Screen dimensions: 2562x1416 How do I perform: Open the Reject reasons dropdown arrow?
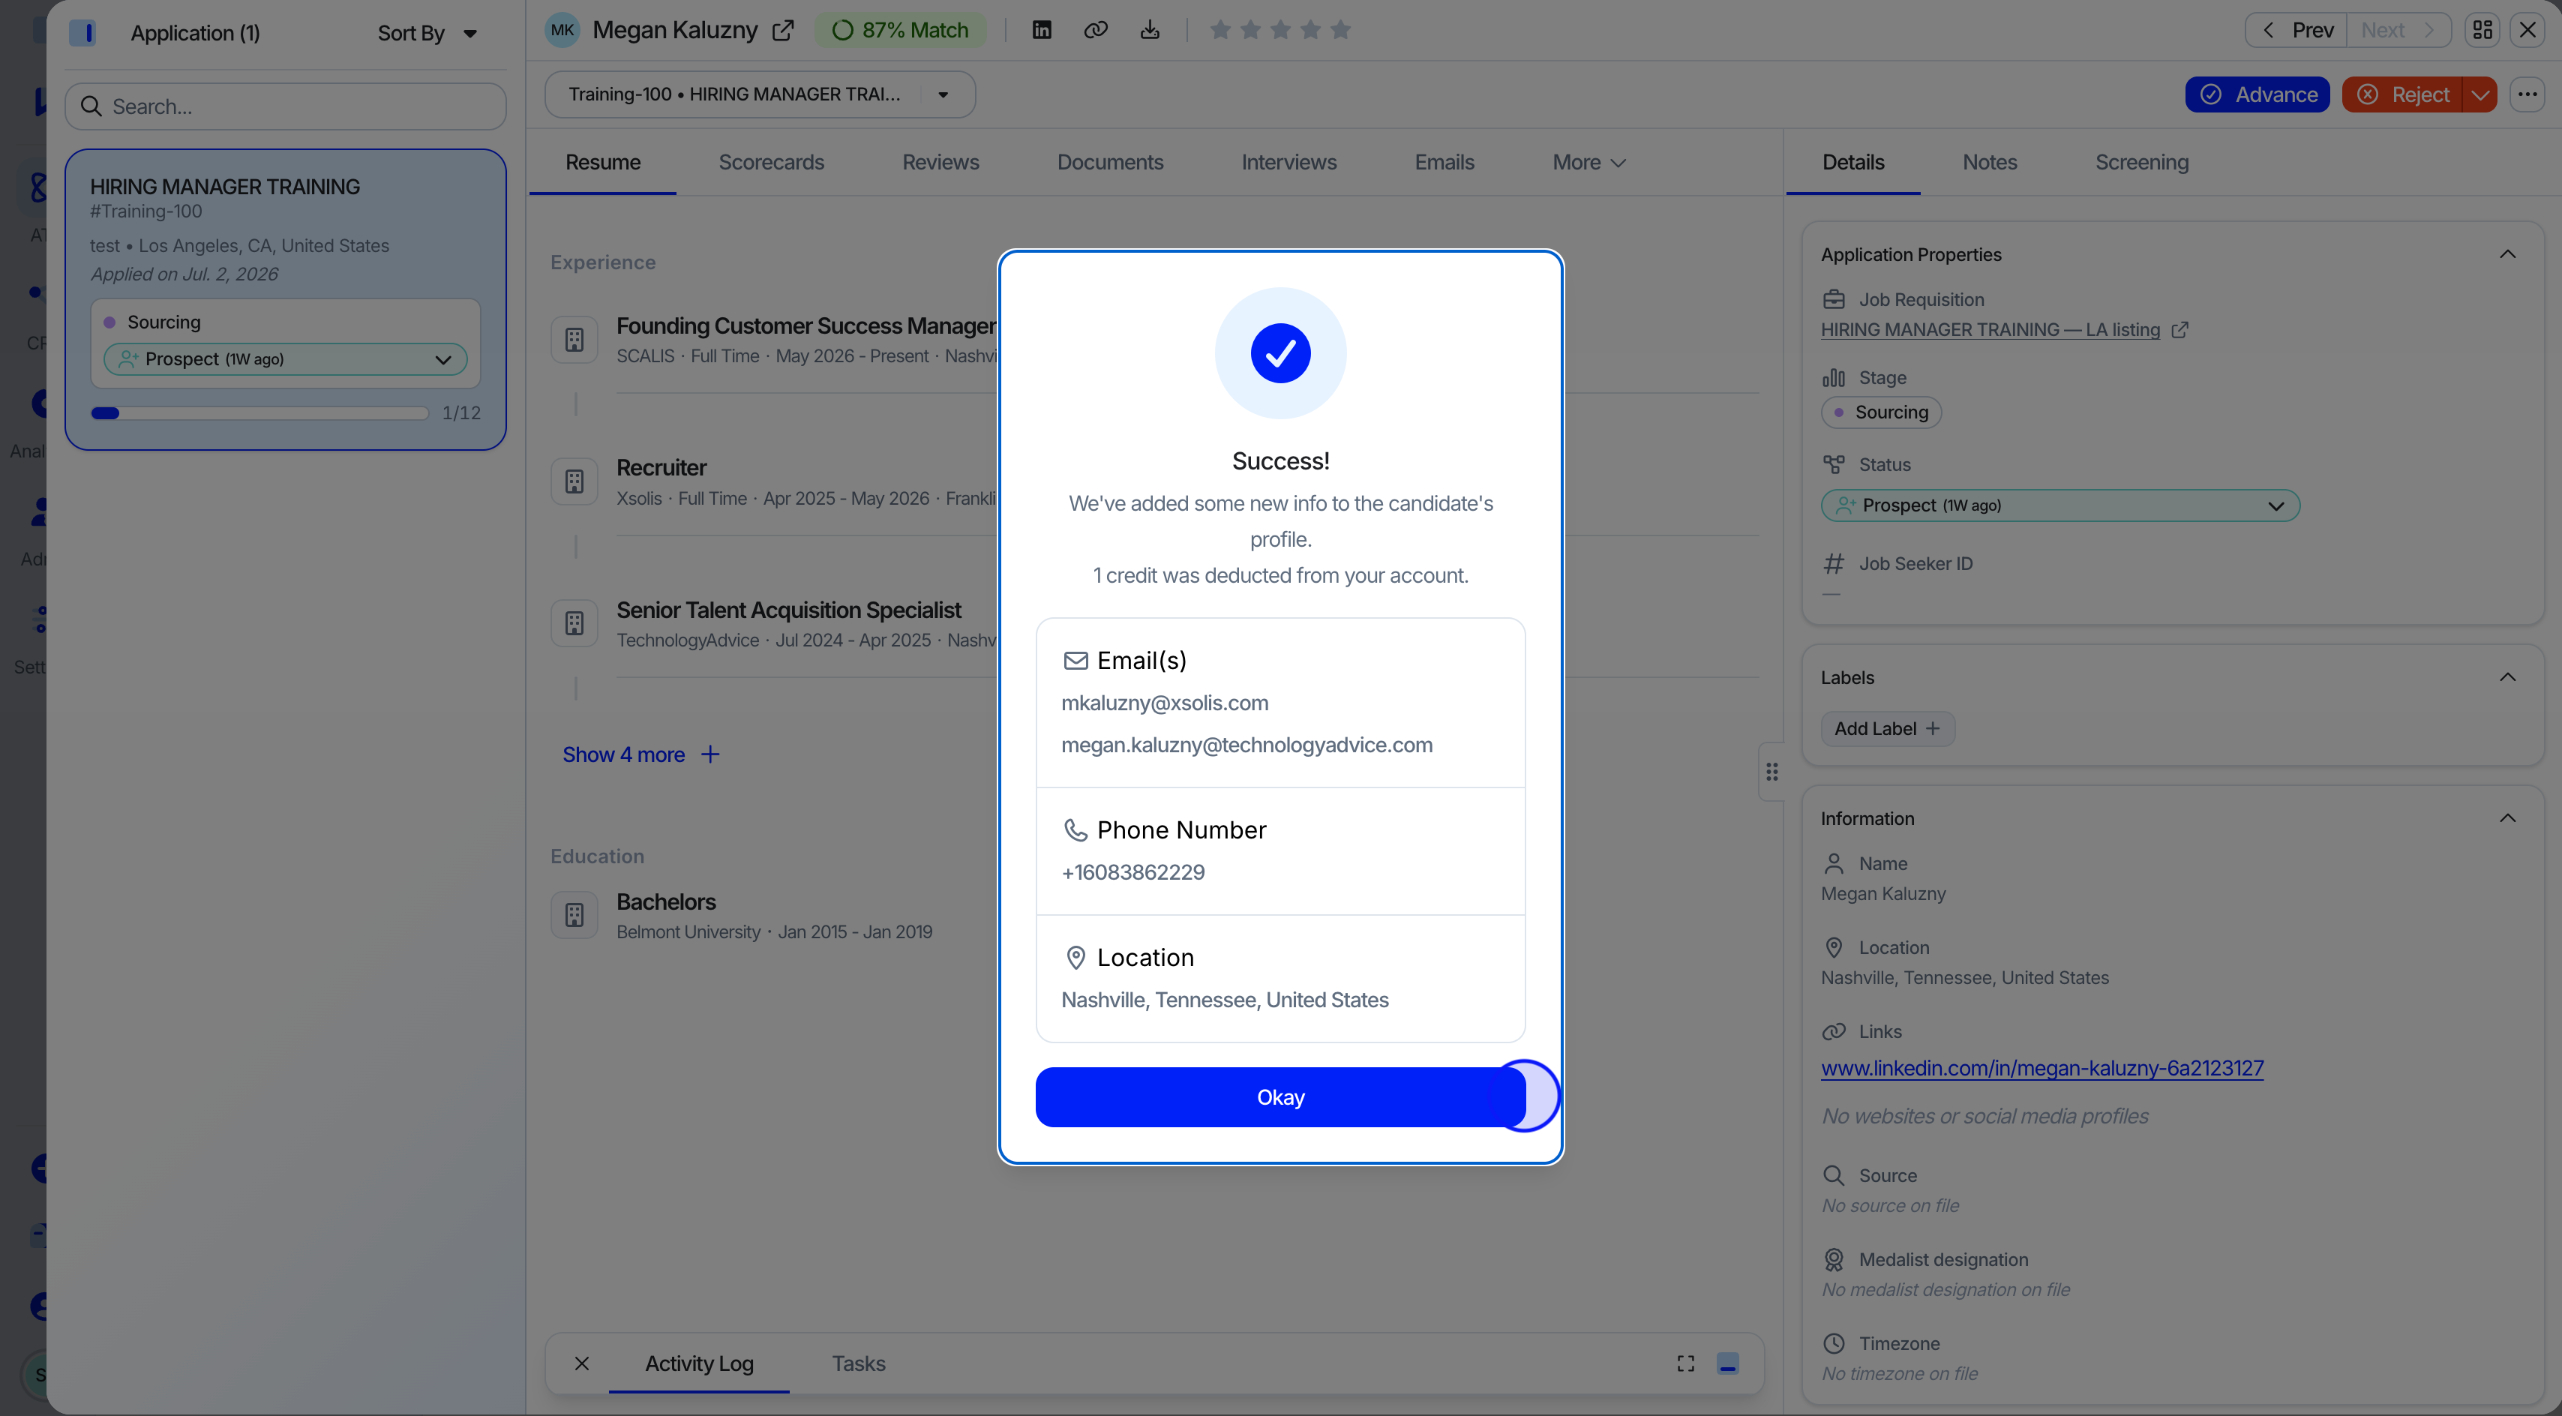pos(2480,94)
